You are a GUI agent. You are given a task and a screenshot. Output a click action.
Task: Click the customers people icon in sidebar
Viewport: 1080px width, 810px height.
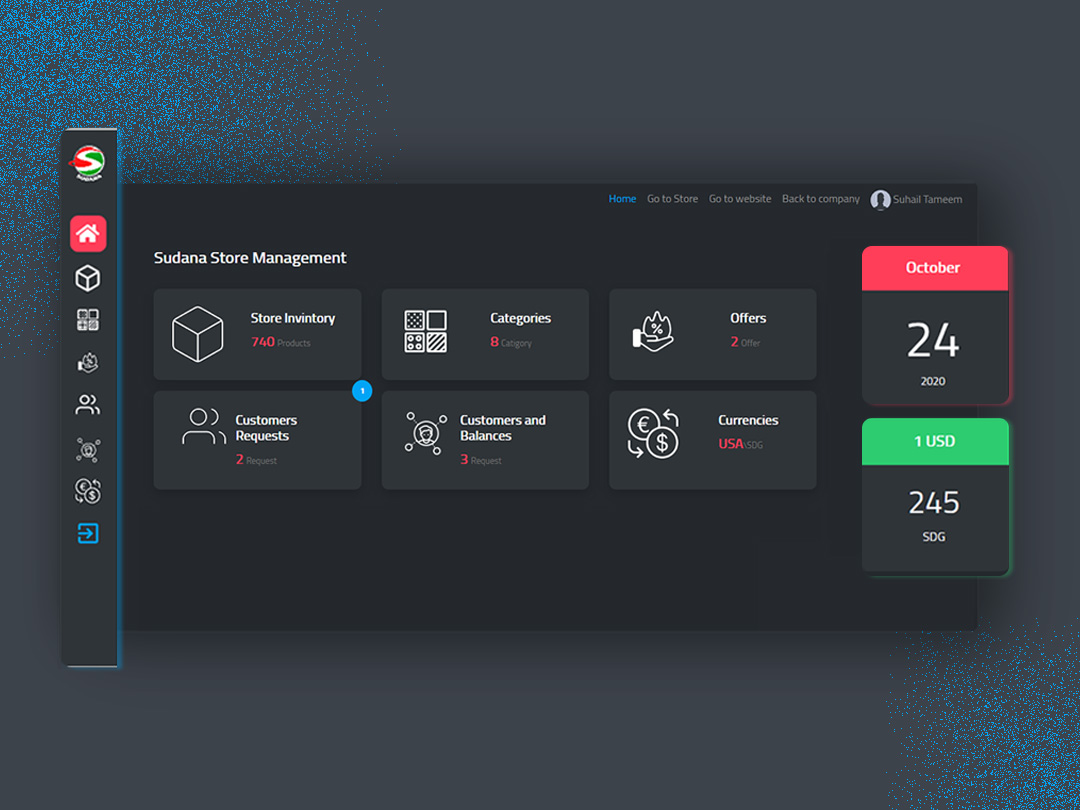click(88, 405)
